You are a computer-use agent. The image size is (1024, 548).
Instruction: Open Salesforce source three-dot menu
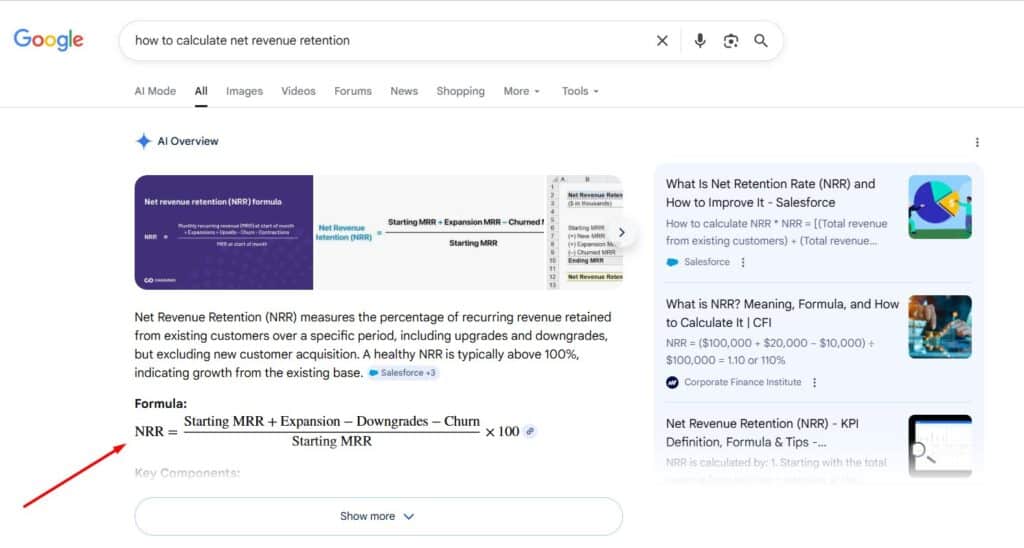[743, 262]
